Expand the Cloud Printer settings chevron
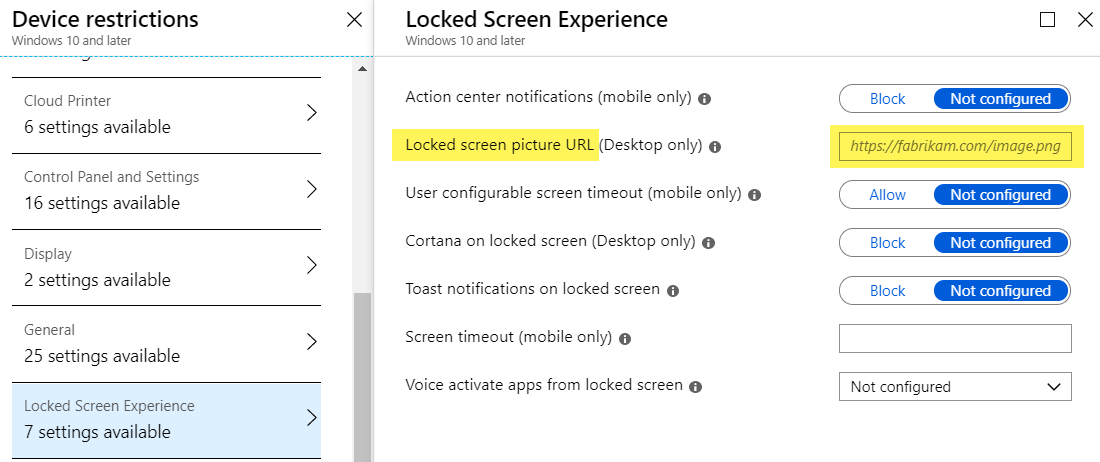Viewport: 1100px width, 462px height. coord(311,113)
